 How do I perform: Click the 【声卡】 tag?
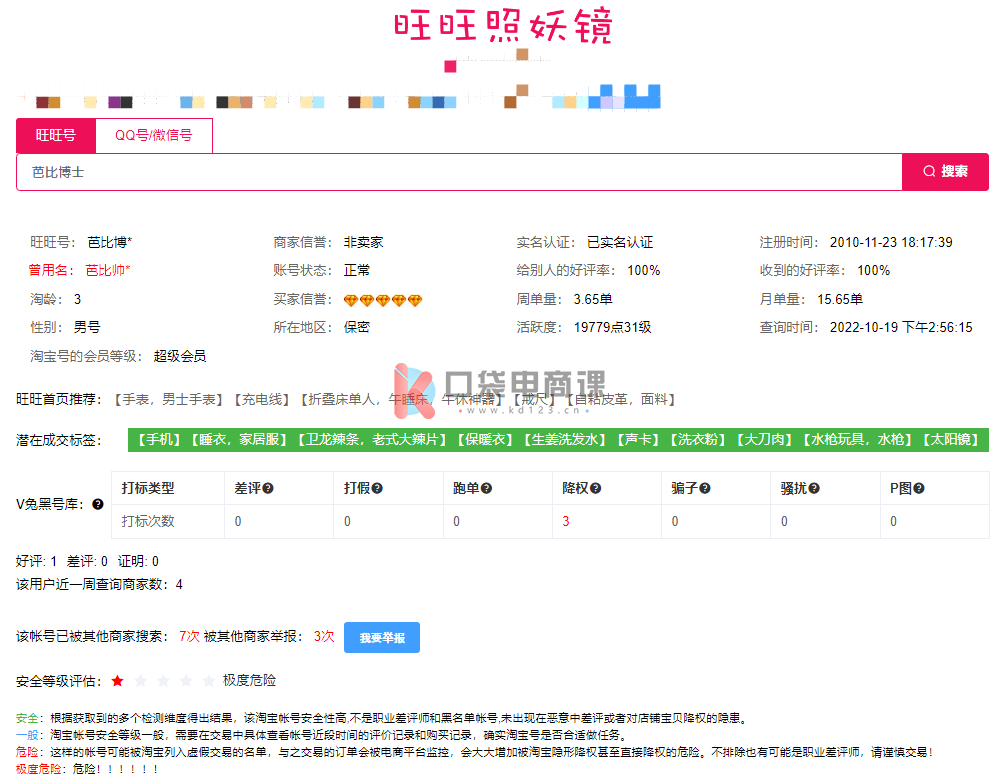(x=638, y=439)
